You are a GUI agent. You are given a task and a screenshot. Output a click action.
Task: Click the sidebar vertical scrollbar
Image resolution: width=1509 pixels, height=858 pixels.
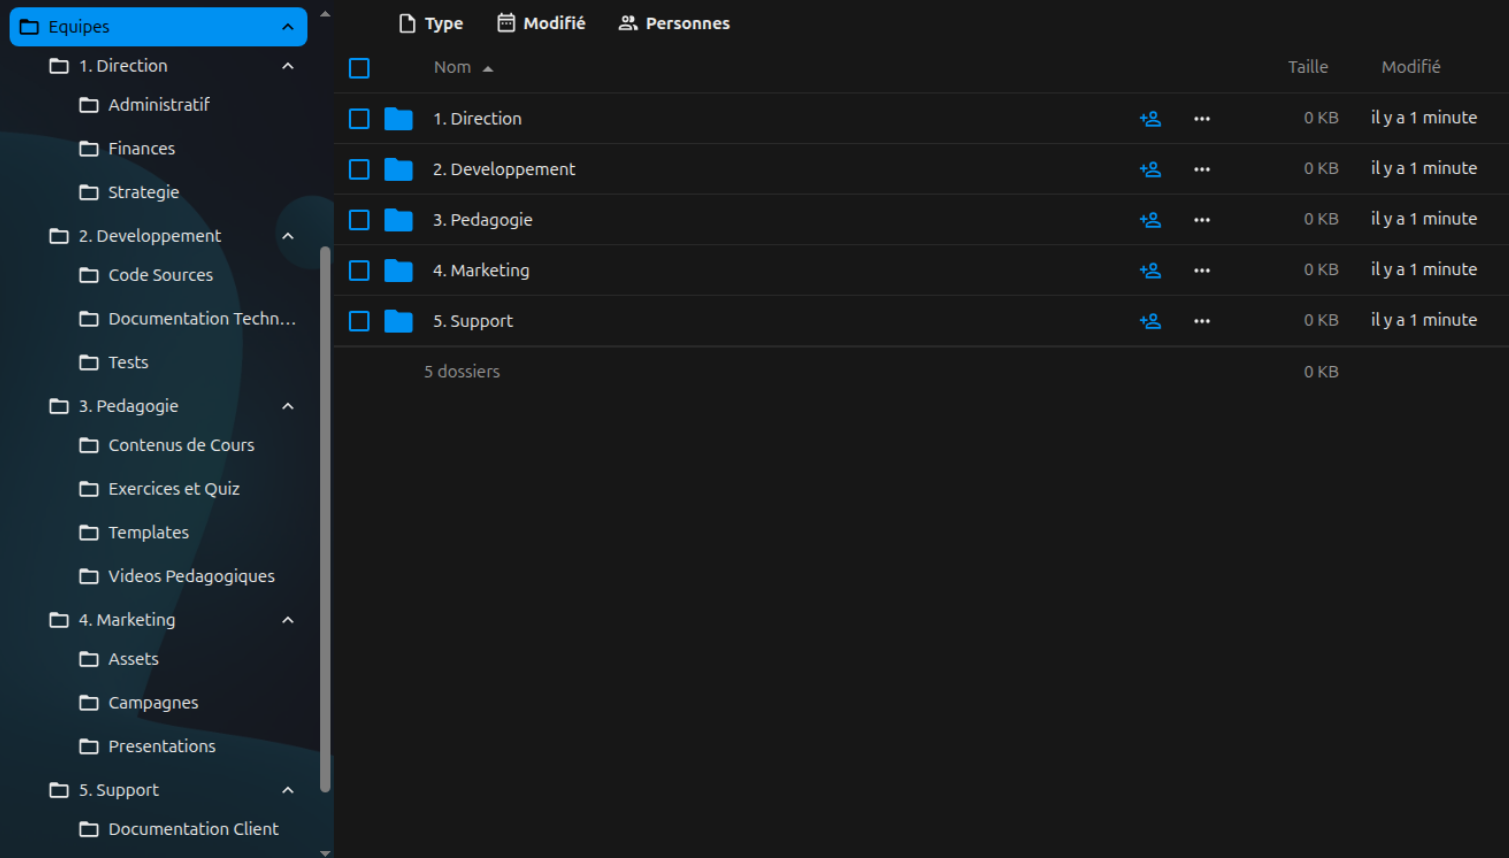tap(325, 520)
